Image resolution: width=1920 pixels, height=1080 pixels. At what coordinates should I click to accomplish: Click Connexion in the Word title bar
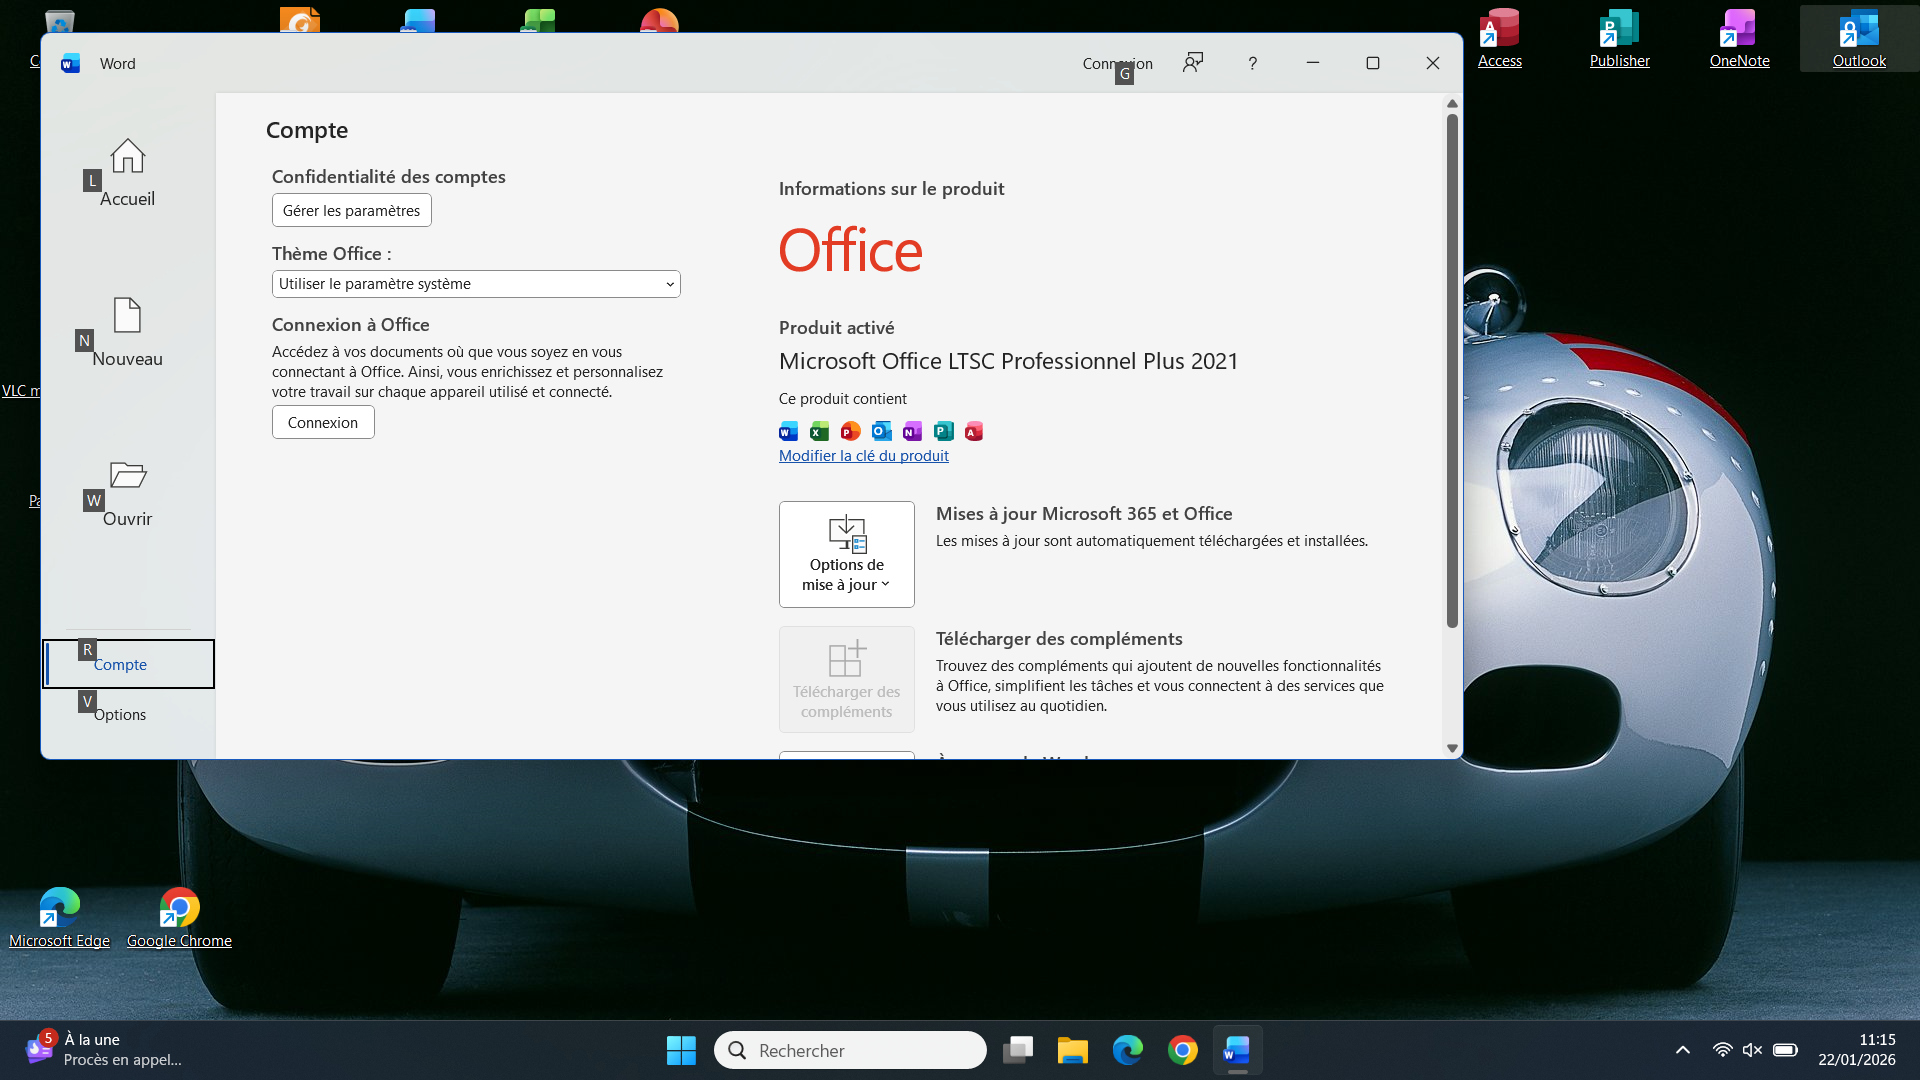click(x=1117, y=63)
